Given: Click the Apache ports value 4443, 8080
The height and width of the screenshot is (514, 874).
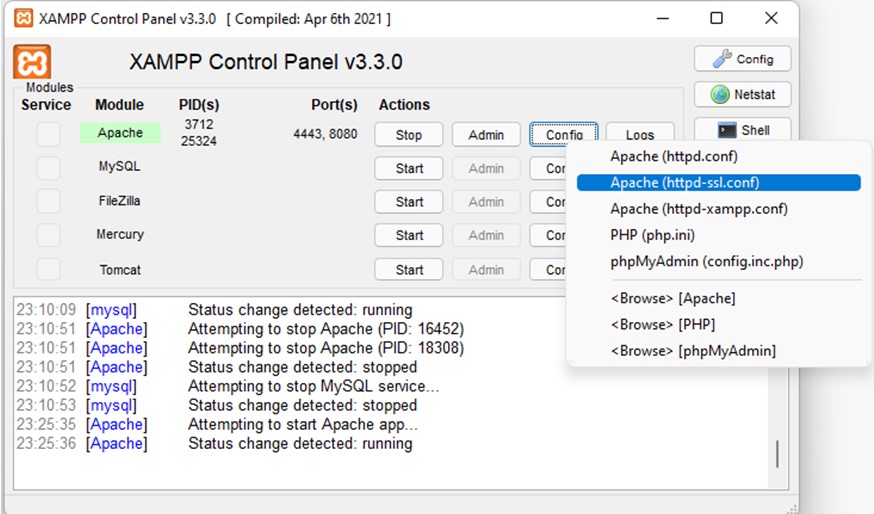Looking at the screenshot, I should point(325,134).
